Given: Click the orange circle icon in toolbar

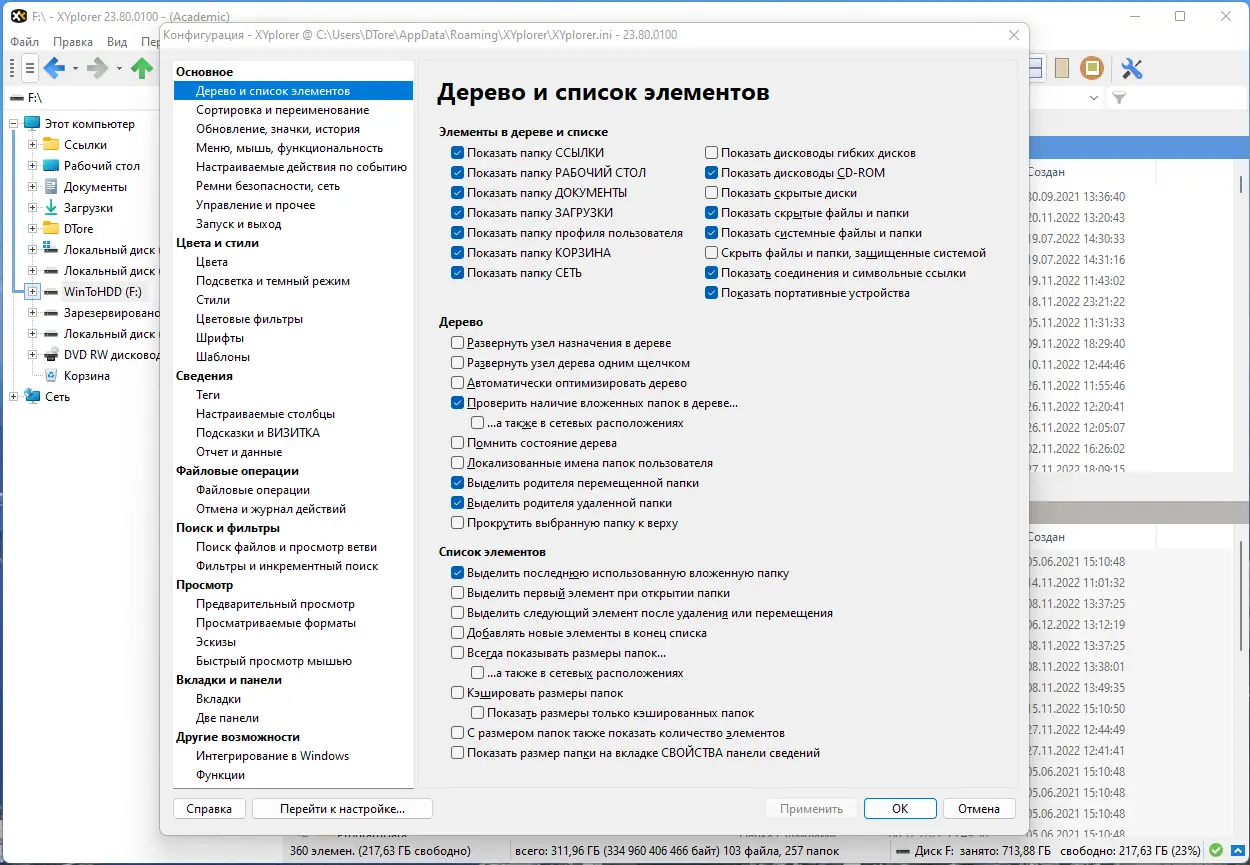Looking at the screenshot, I should [x=1092, y=68].
